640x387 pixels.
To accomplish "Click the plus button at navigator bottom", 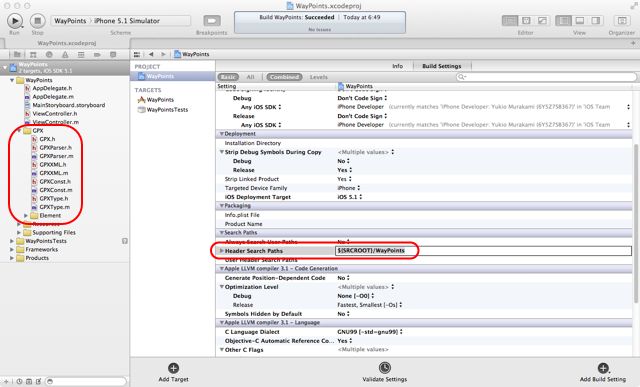I will (x=6, y=381).
